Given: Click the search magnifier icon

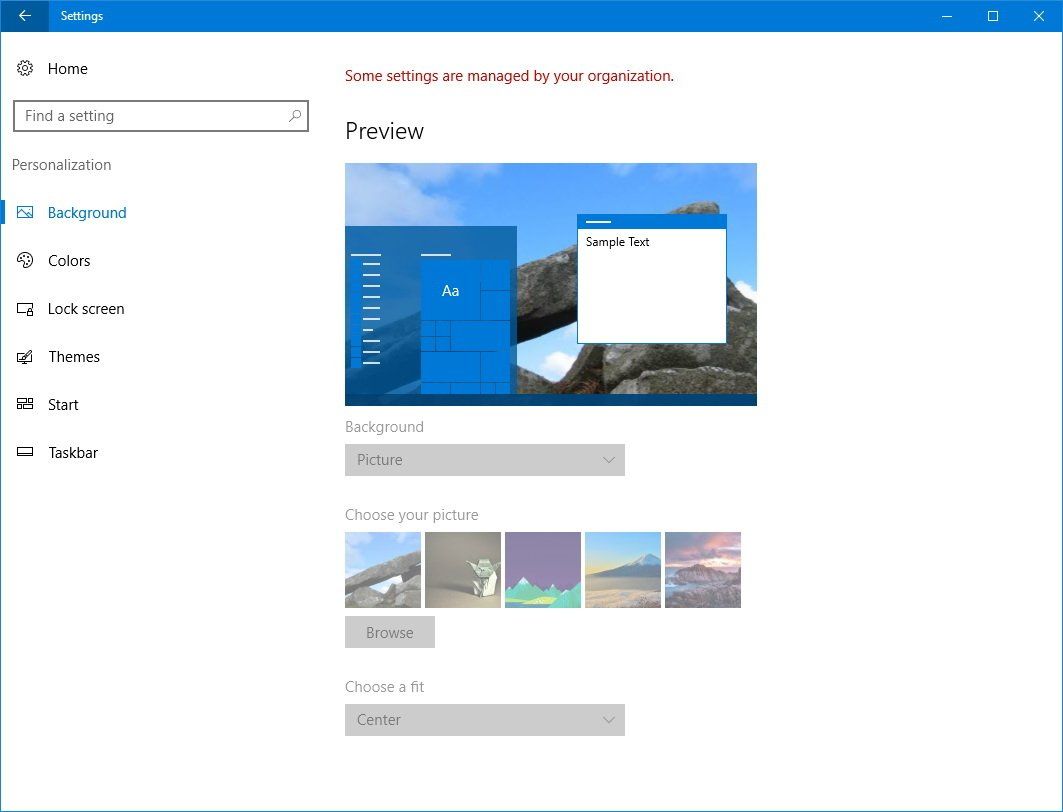Looking at the screenshot, I should tap(294, 116).
